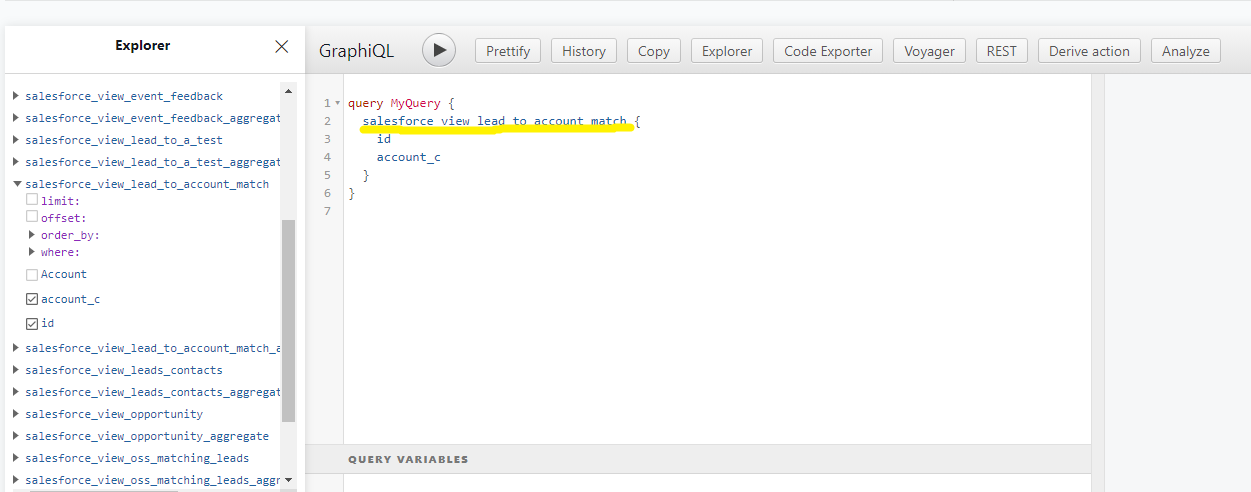This screenshot has width=1251, height=492.
Task: Expand the salesforce_view_opportunity_aggregate node
Action: [x=16, y=436]
